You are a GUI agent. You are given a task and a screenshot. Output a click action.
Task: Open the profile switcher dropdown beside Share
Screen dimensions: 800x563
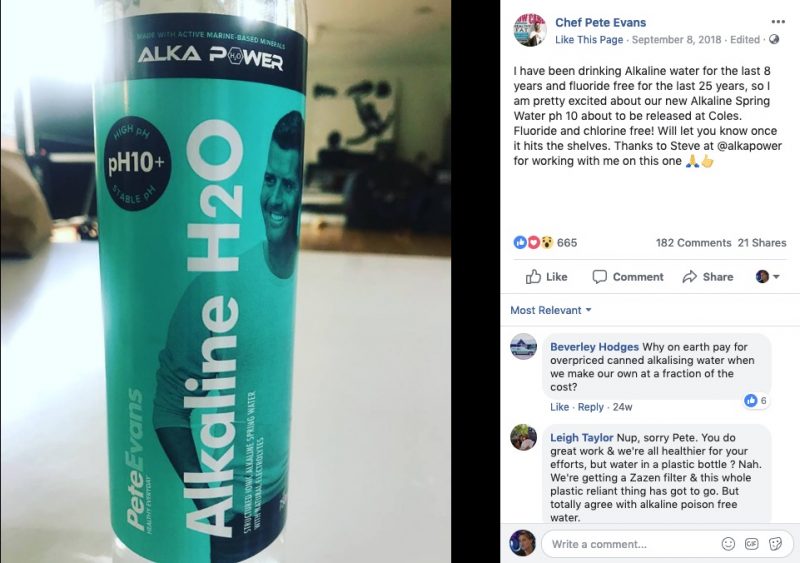click(768, 277)
